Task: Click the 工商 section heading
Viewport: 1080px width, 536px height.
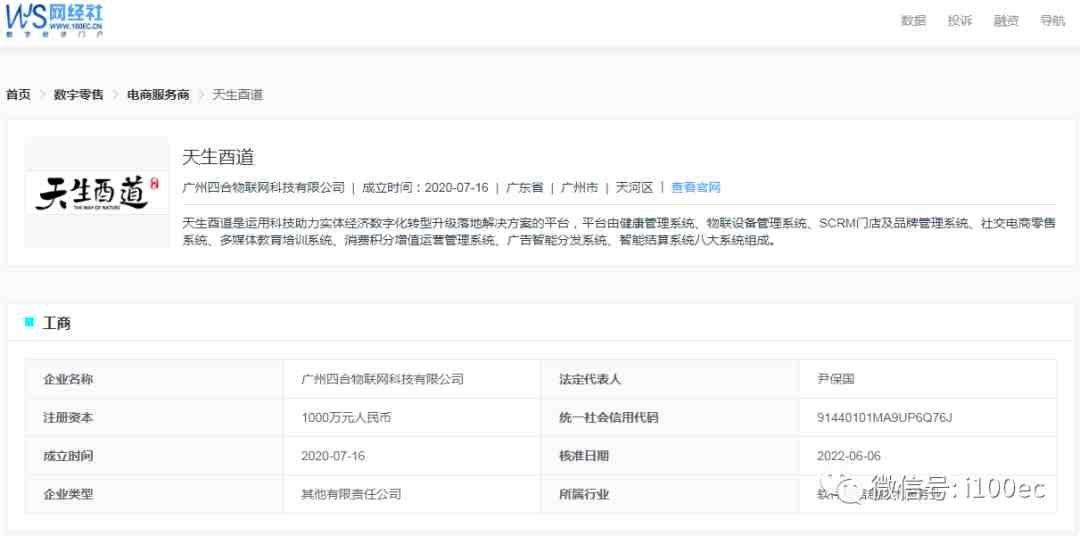Action: (x=56, y=323)
